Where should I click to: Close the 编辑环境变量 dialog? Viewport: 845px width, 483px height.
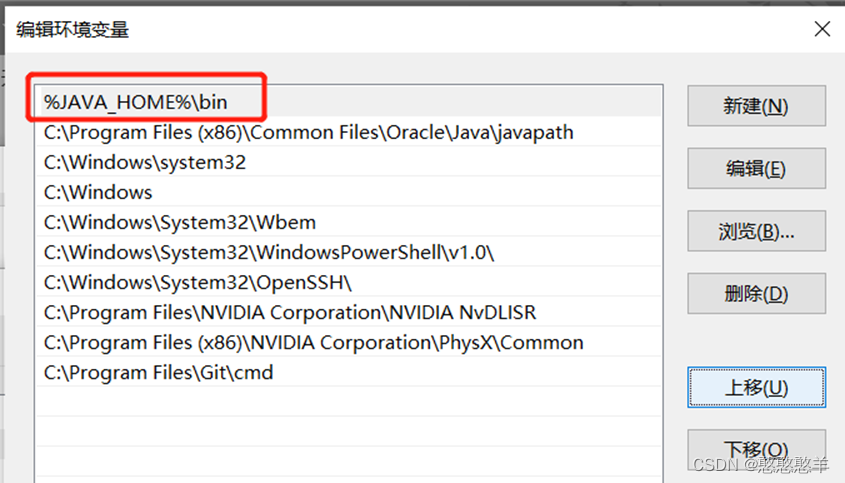[x=822, y=29]
